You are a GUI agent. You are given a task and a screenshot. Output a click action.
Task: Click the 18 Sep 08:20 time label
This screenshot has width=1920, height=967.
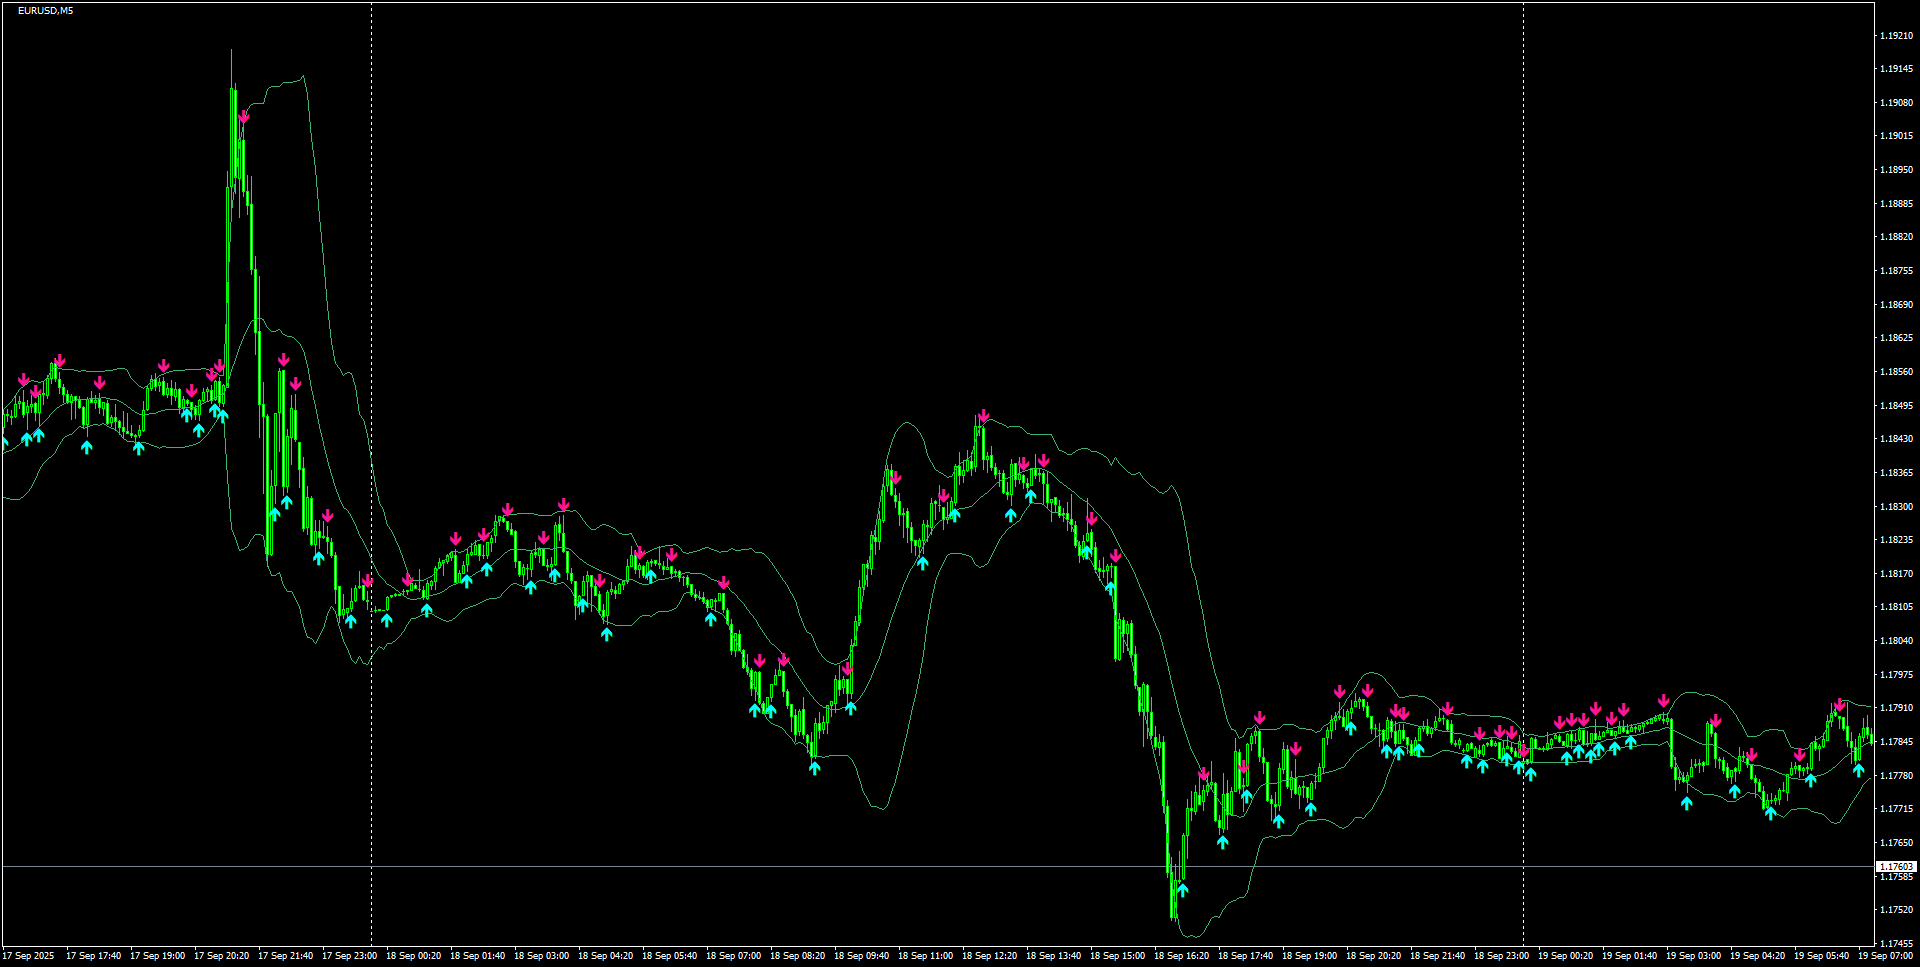click(x=797, y=956)
